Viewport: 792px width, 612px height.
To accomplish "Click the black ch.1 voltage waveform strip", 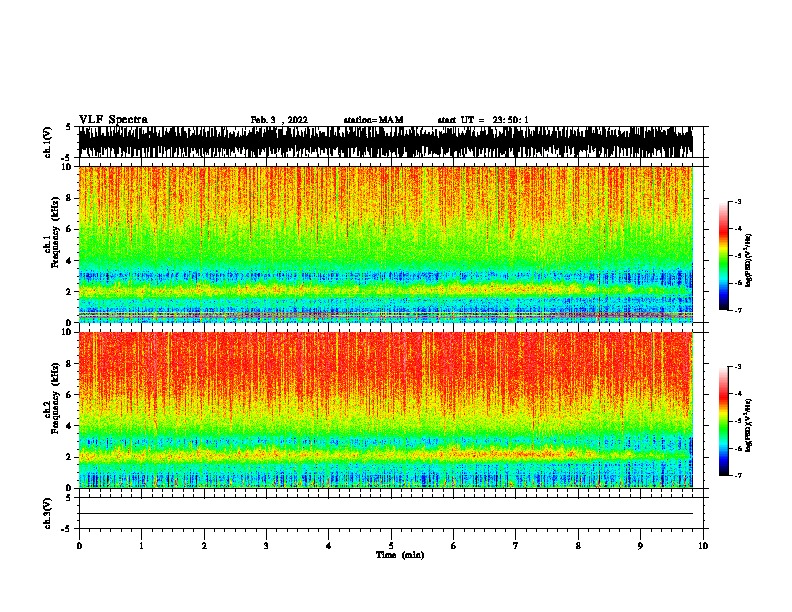I will pos(386,142).
